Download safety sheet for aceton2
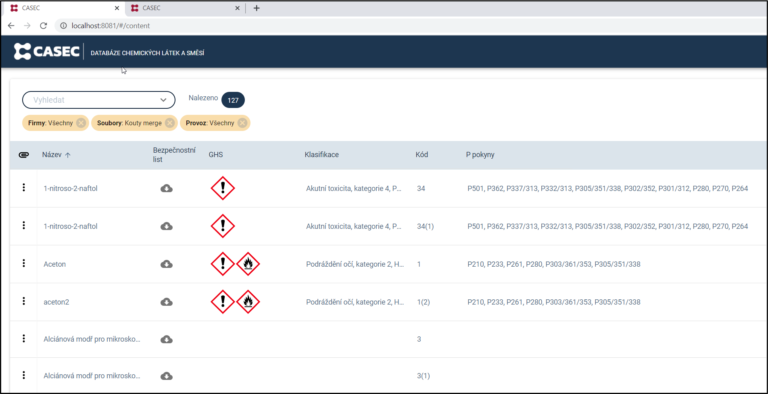The width and height of the screenshot is (768, 394). pyautogui.click(x=167, y=302)
